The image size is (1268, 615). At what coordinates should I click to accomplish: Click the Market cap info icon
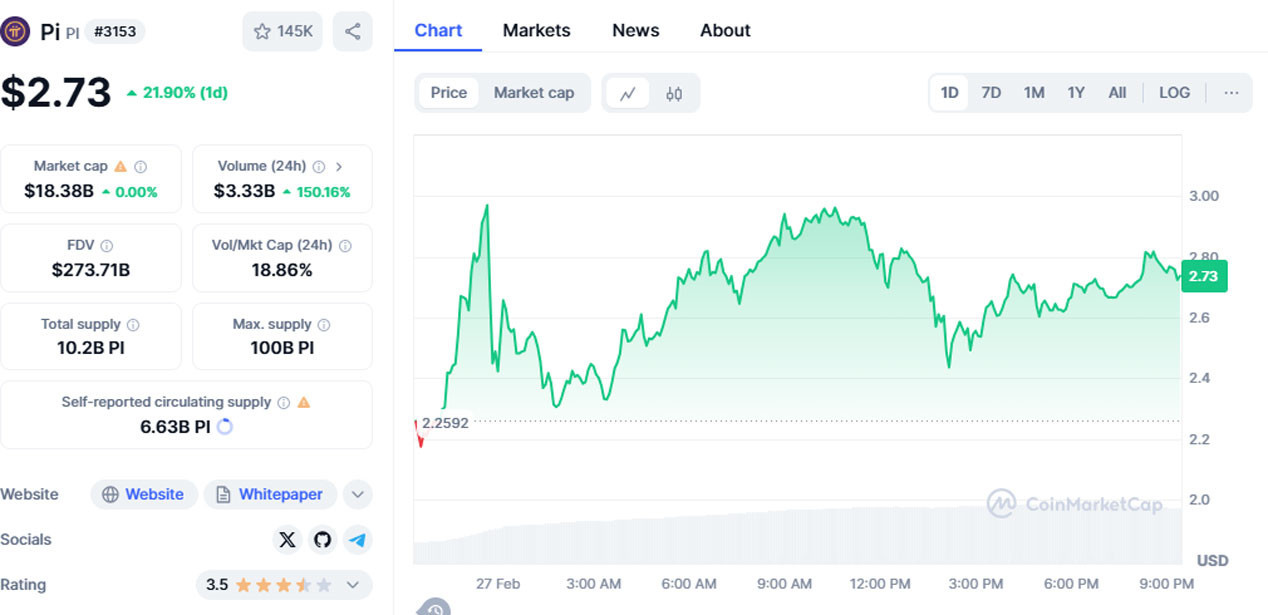pos(141,167)
